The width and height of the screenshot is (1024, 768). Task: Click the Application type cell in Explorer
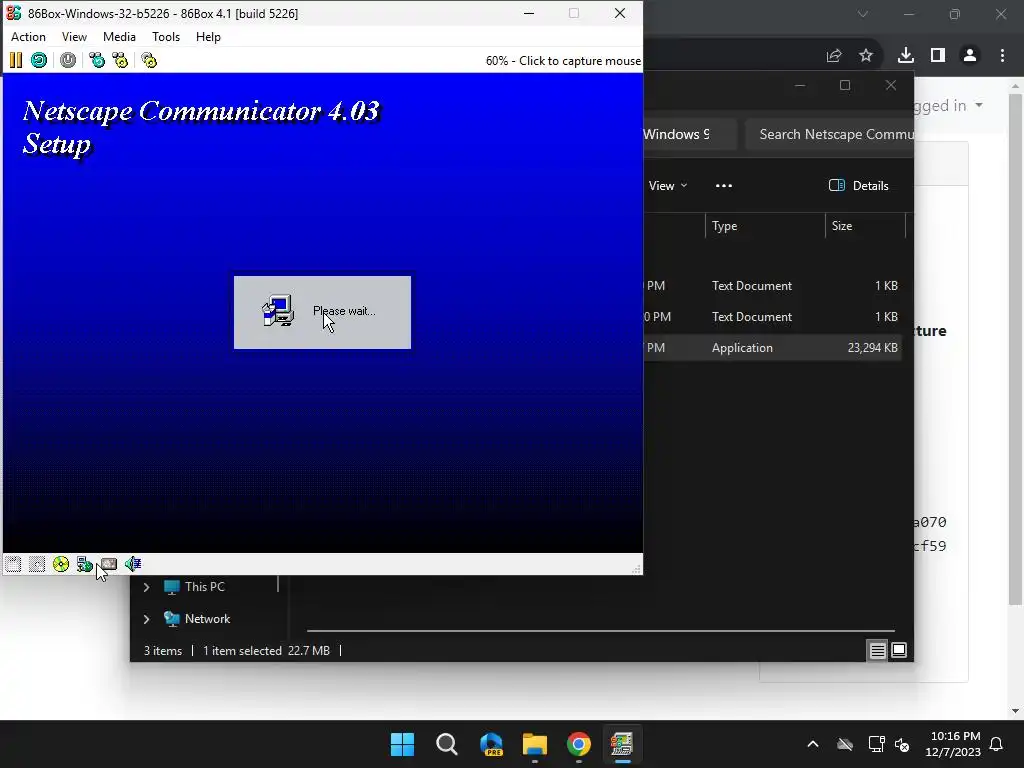[x=742, y=348]
